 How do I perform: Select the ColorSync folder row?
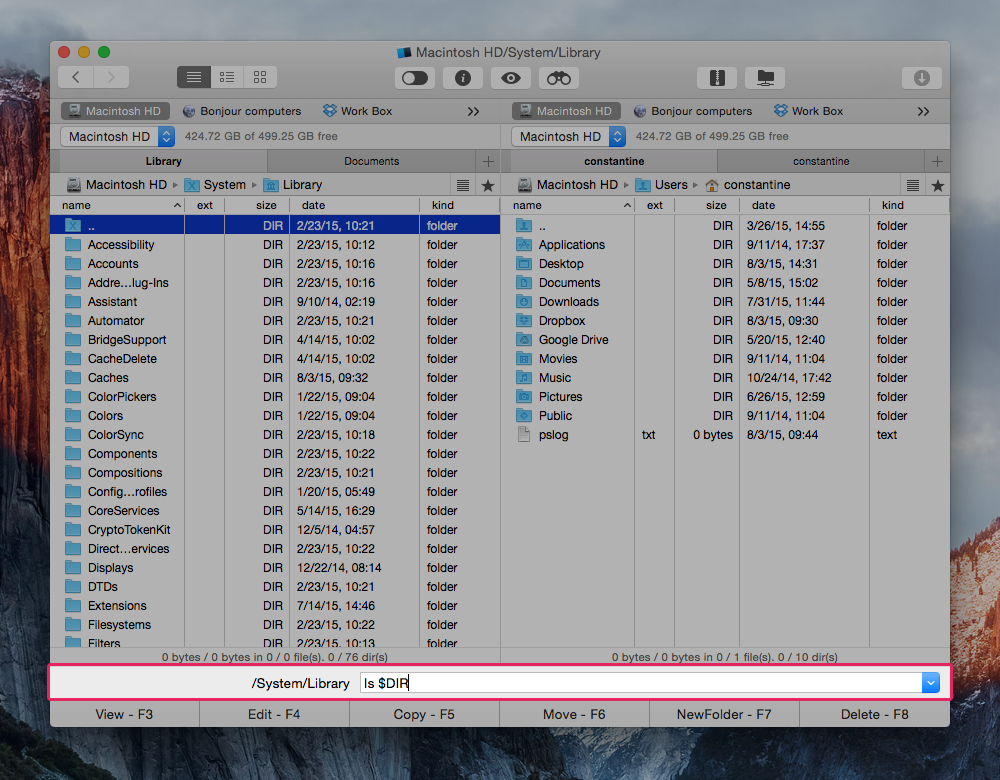tap(276, 435)
